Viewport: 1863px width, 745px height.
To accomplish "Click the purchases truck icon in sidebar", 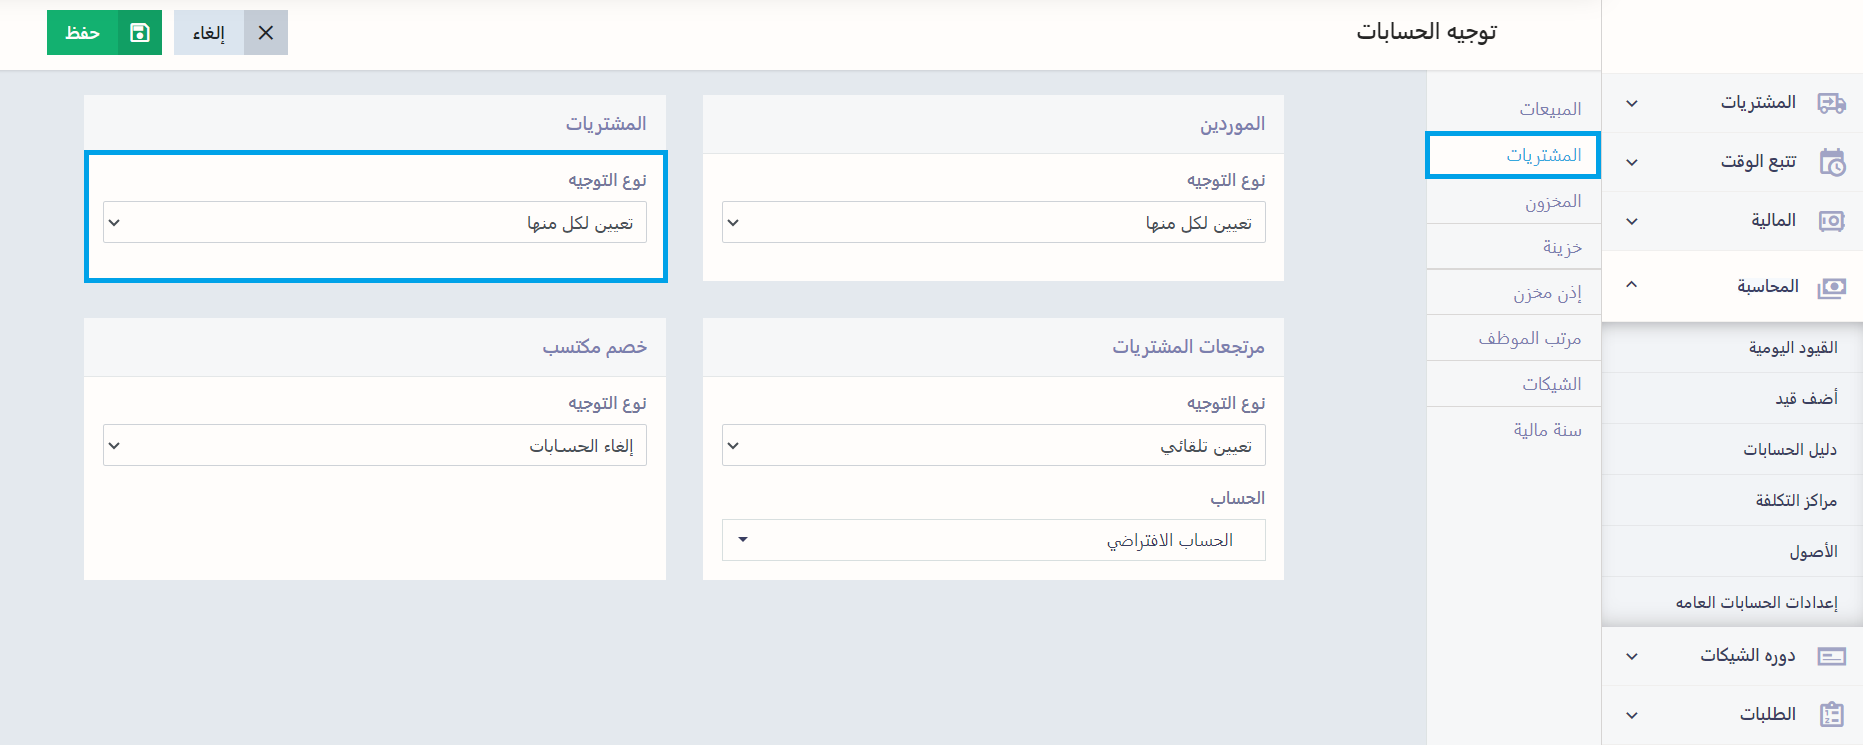I will click(x=1831, y=103).
